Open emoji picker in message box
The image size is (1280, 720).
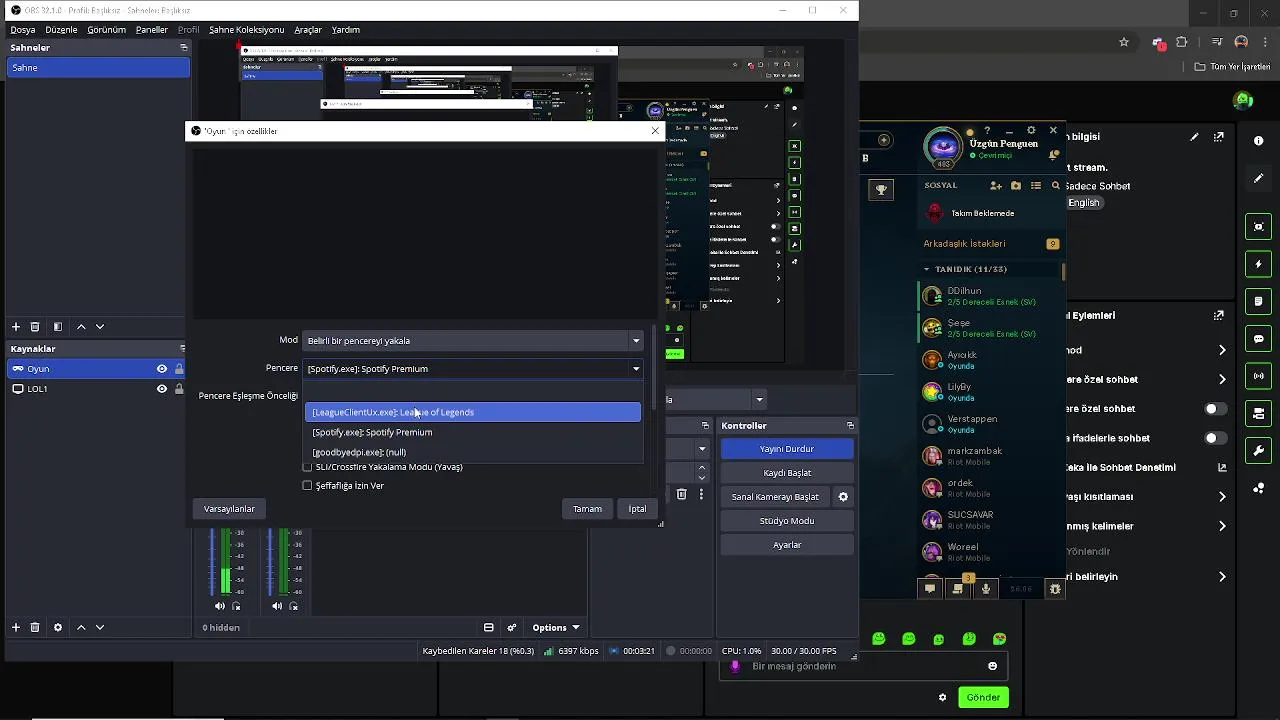coord(993,666)
